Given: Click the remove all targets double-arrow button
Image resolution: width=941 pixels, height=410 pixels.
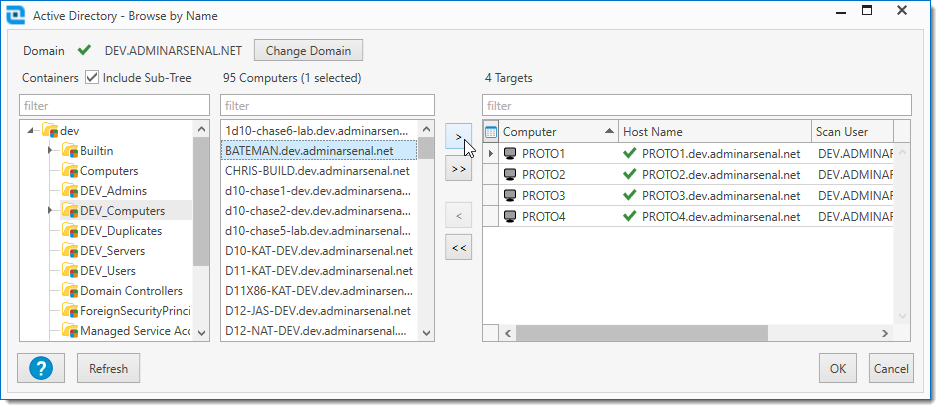Looking at the screenshot, I should (x=458, y=249).
